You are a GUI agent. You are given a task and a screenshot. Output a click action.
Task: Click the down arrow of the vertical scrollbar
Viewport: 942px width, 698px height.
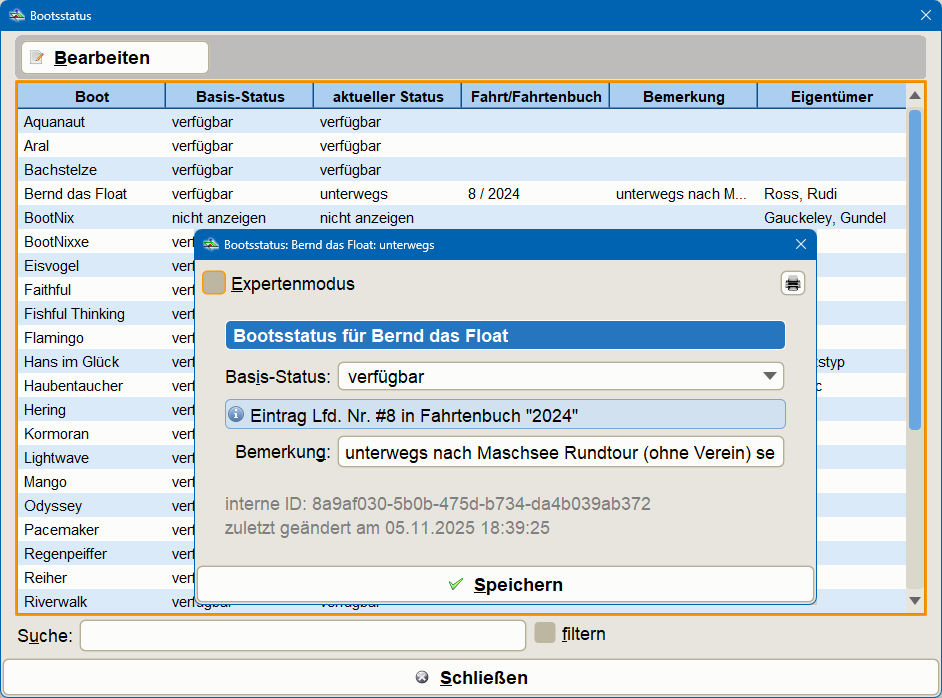[916, 601]
